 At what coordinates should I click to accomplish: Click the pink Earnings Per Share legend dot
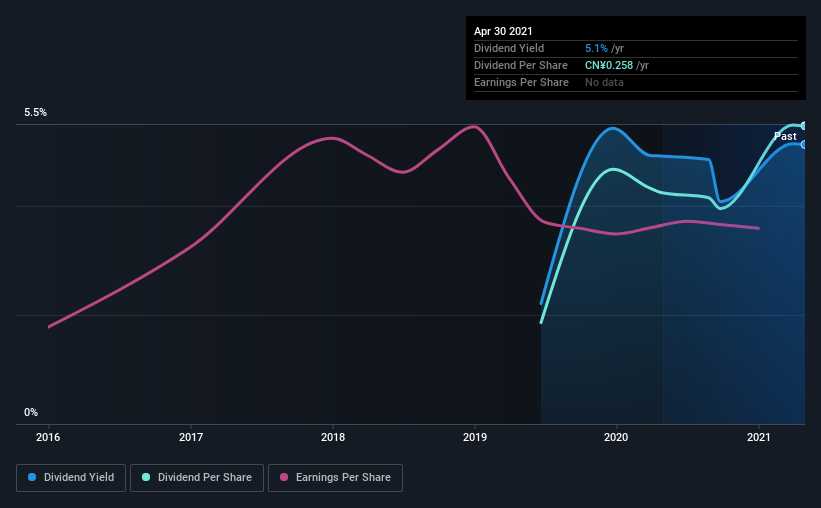point(284,477)
